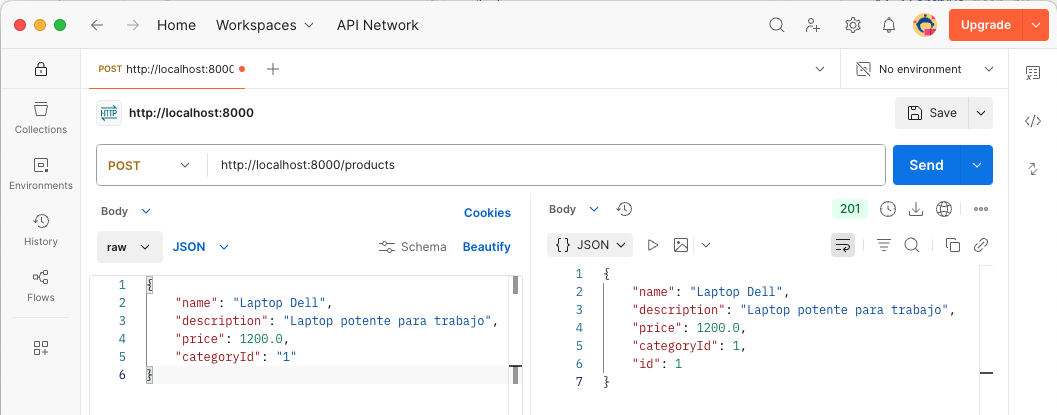Open the Environments sidebar panel
The height and width of the screenshot is (415, 1057).
click(x=41, y=174)
